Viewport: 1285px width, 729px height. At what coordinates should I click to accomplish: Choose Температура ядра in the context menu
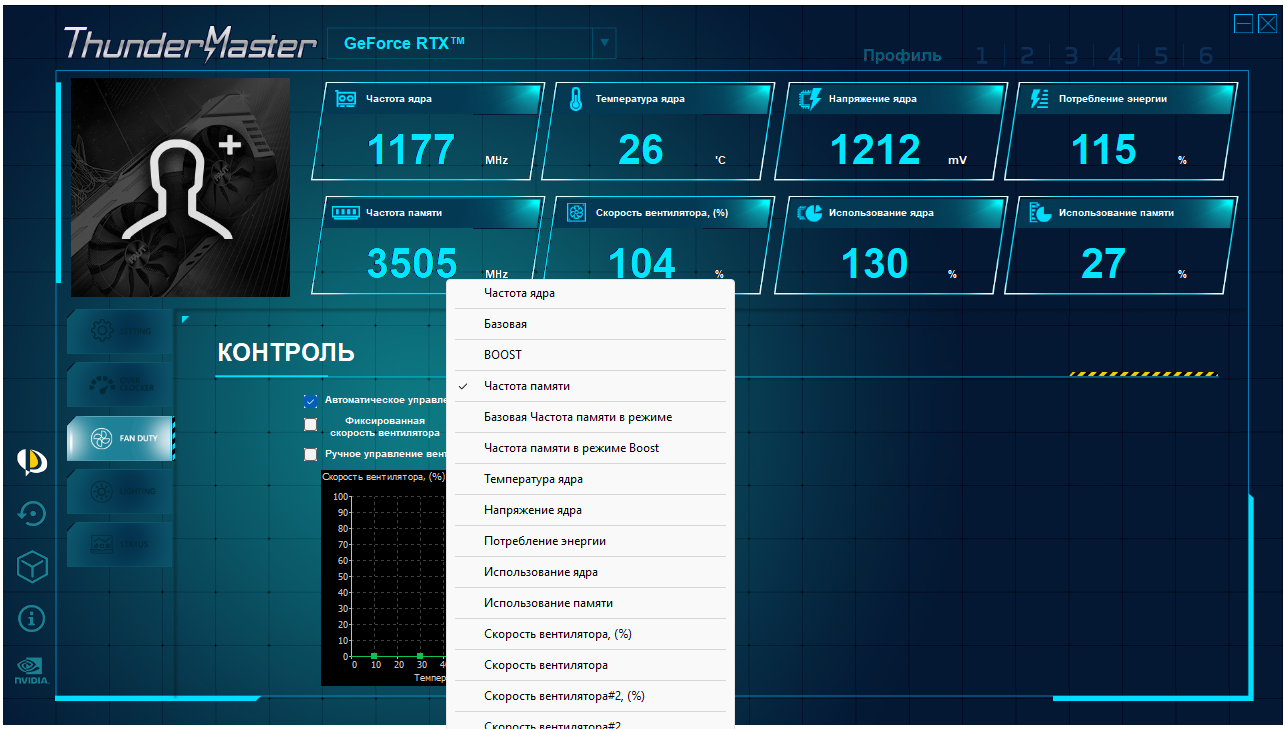(x=590, y=479)
